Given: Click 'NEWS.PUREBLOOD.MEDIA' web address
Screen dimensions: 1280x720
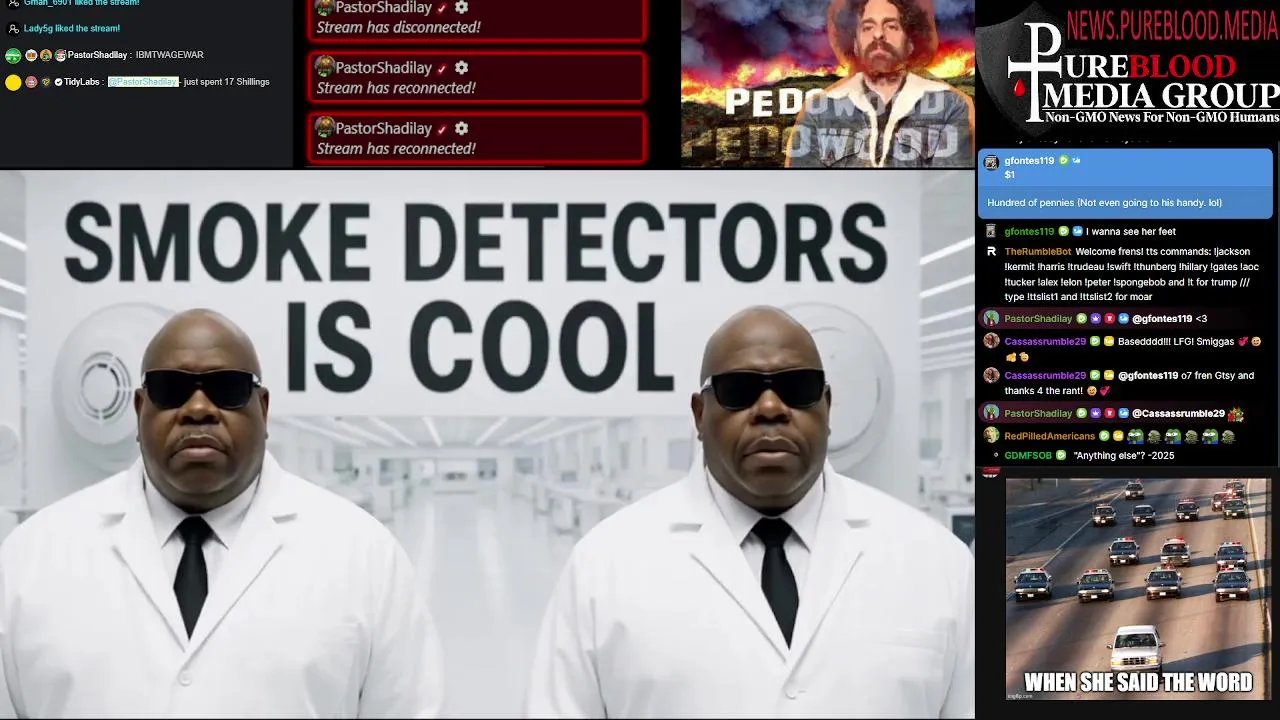Looking at the screenshot, I should tap(1172, 25).
